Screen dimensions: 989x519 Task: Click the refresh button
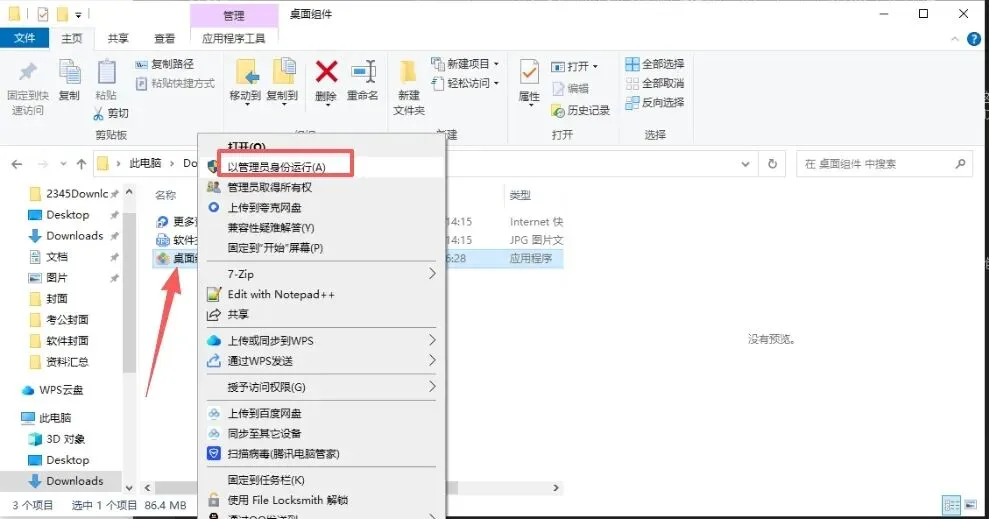click(772, 164)
